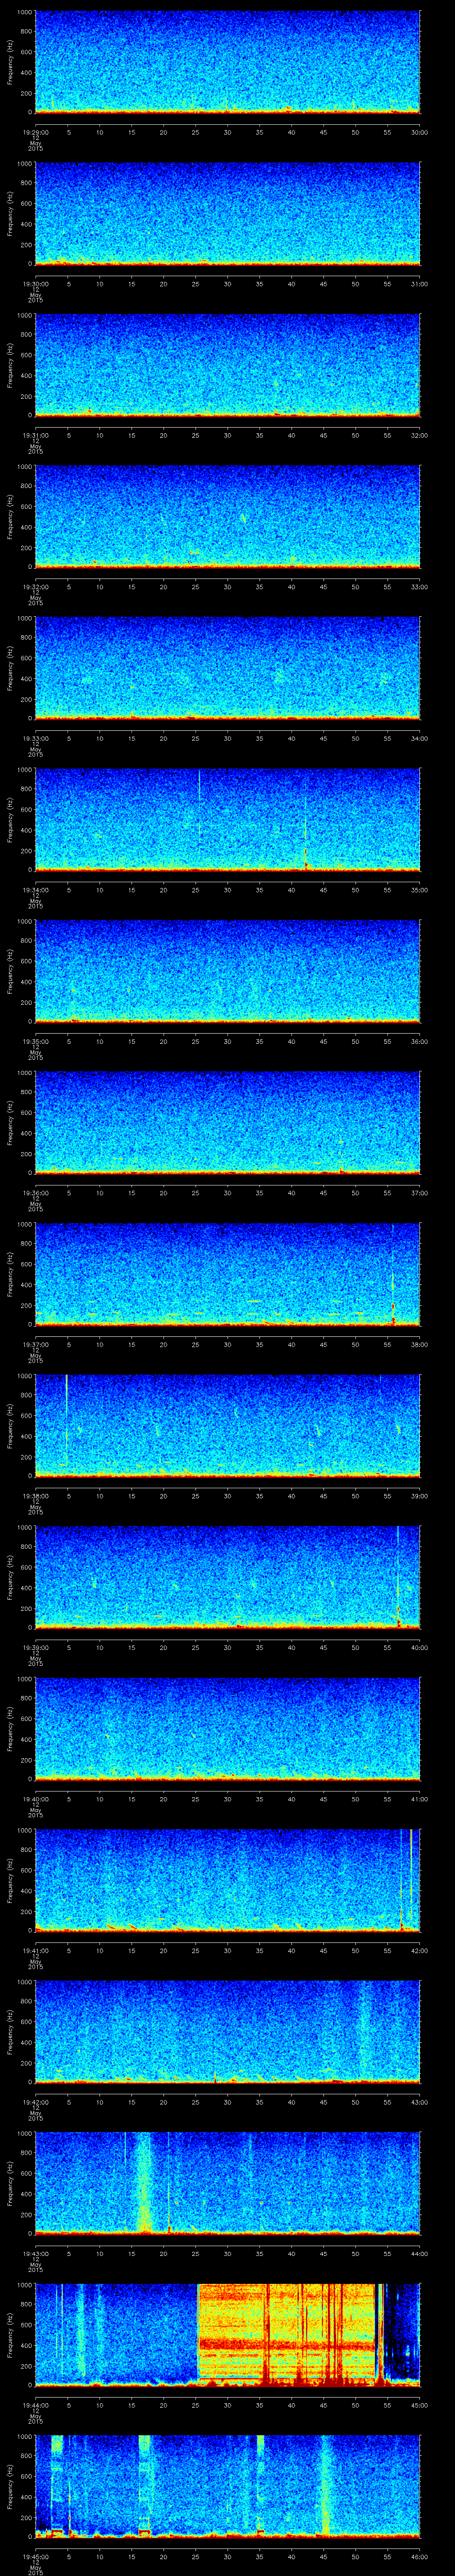This screenshot has height=2576, width=455.
Task: Click the 19:34:00 start time label
Action: pyautogui.click(x=35, y=890)
